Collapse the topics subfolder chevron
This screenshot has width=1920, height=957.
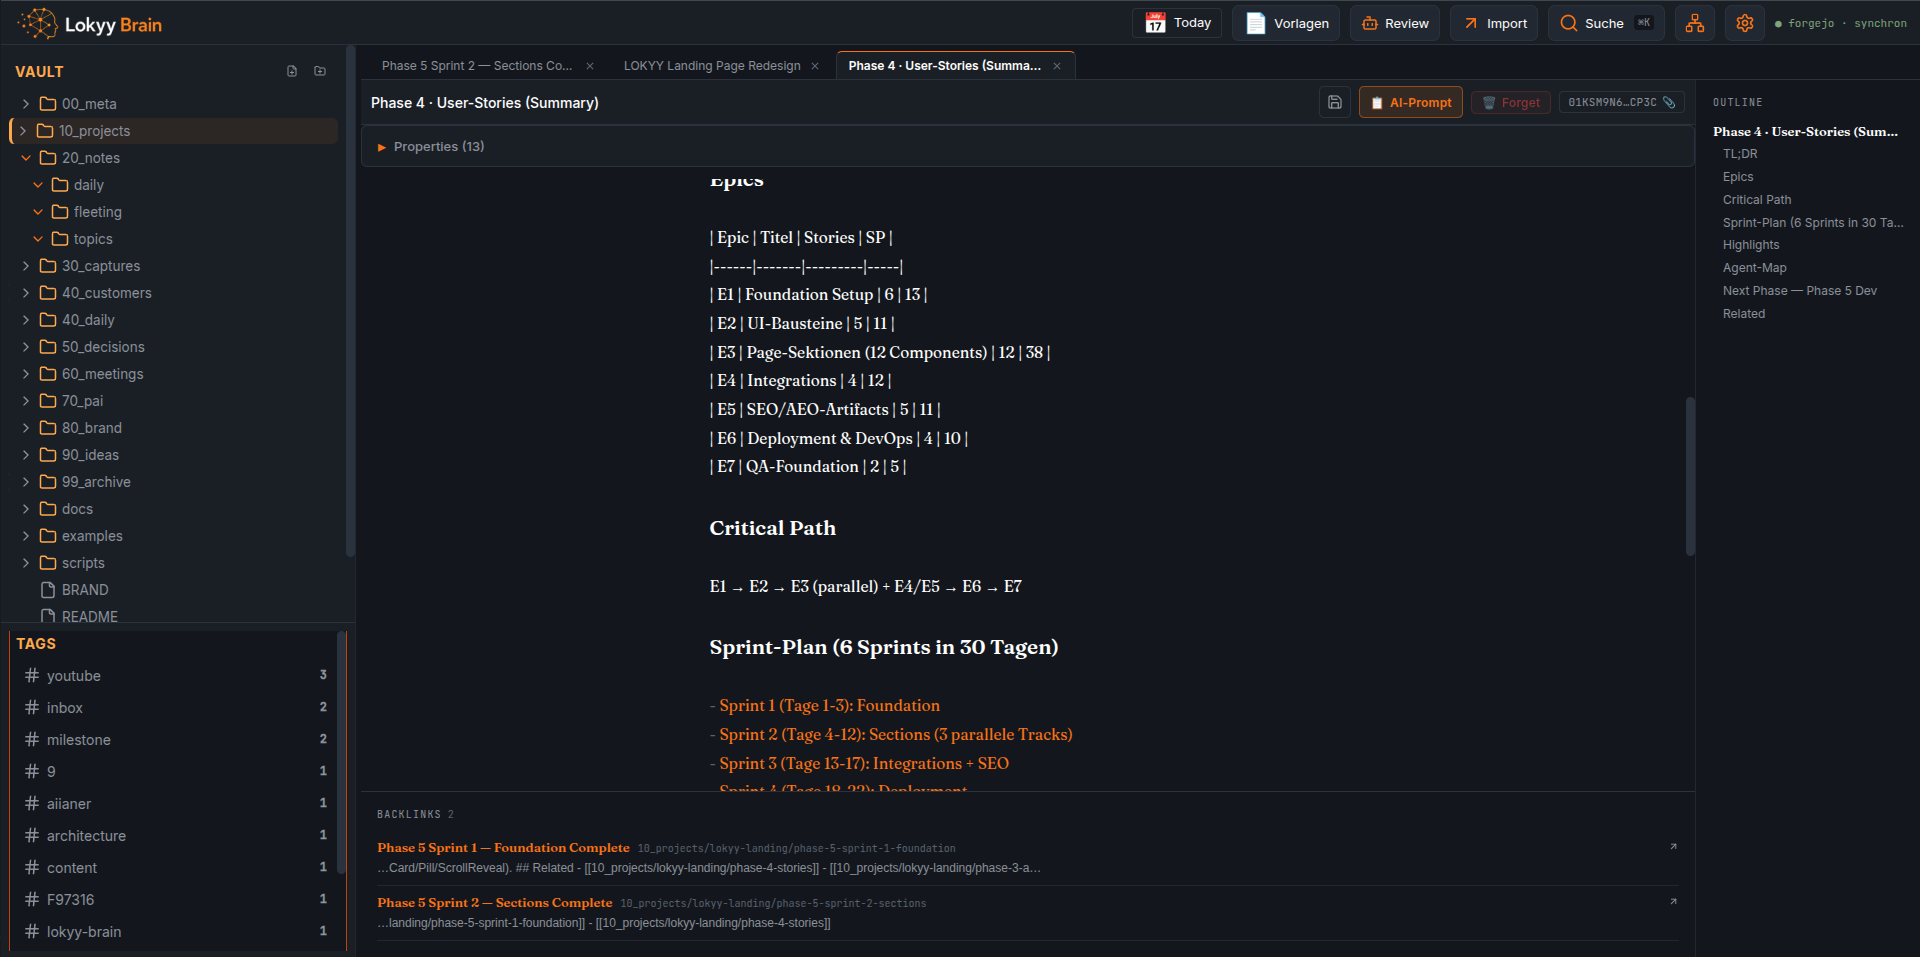tap(38, 239)
